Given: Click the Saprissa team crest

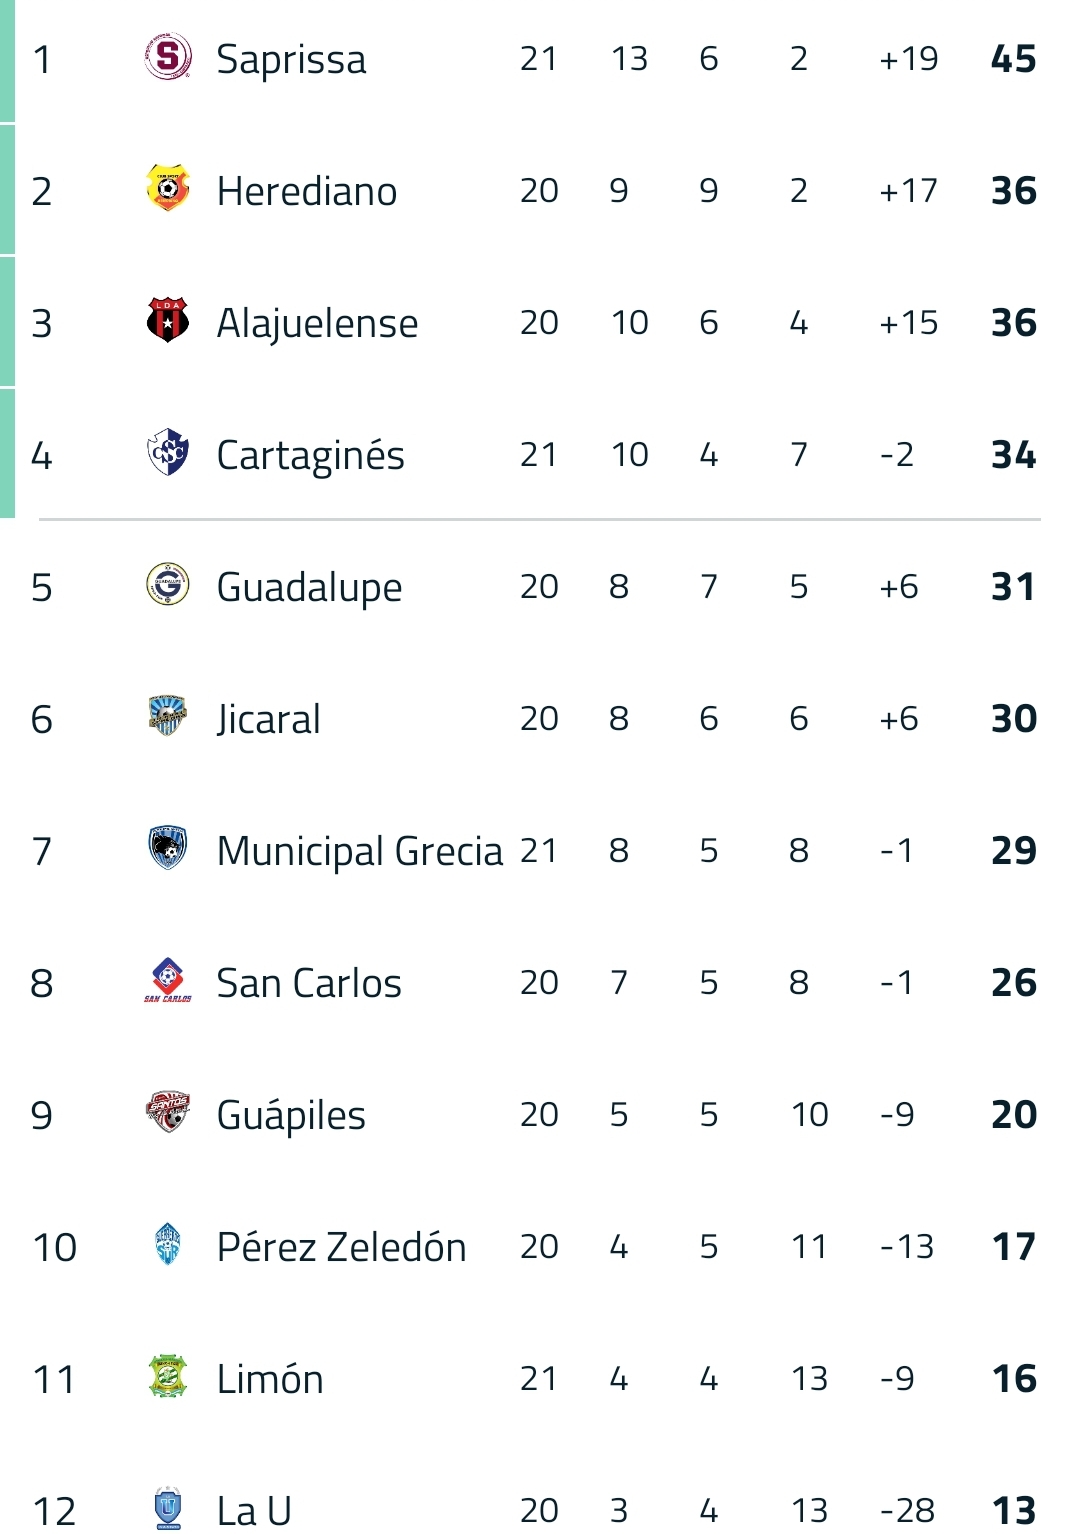Looking at the screenshot, I should [168, 57].
